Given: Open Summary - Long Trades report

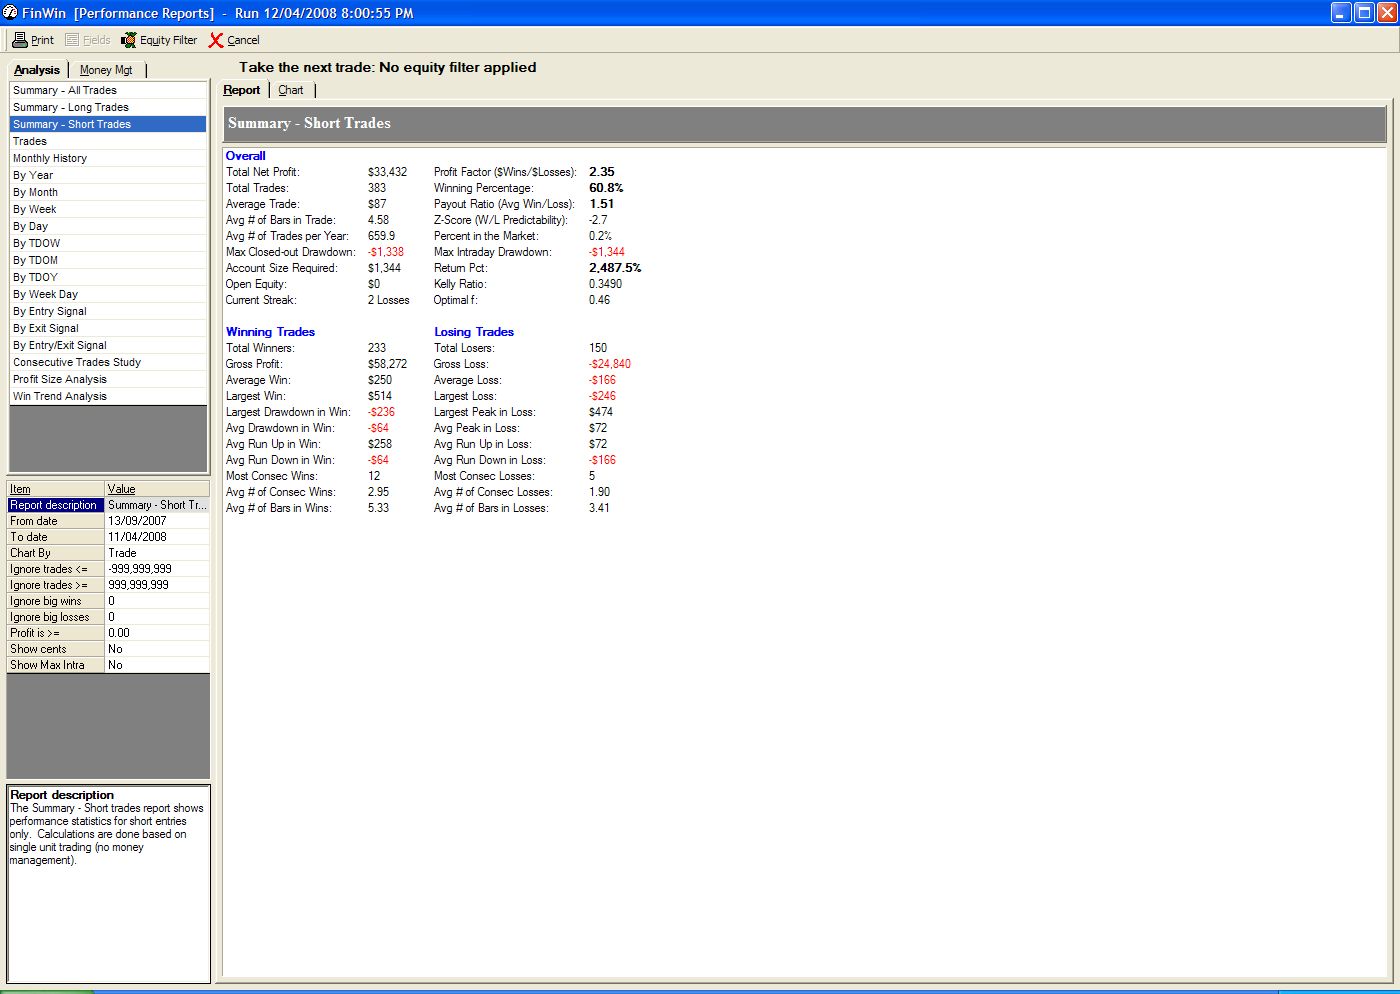Looking at the screenshot, I should click(x=71, y=107).
